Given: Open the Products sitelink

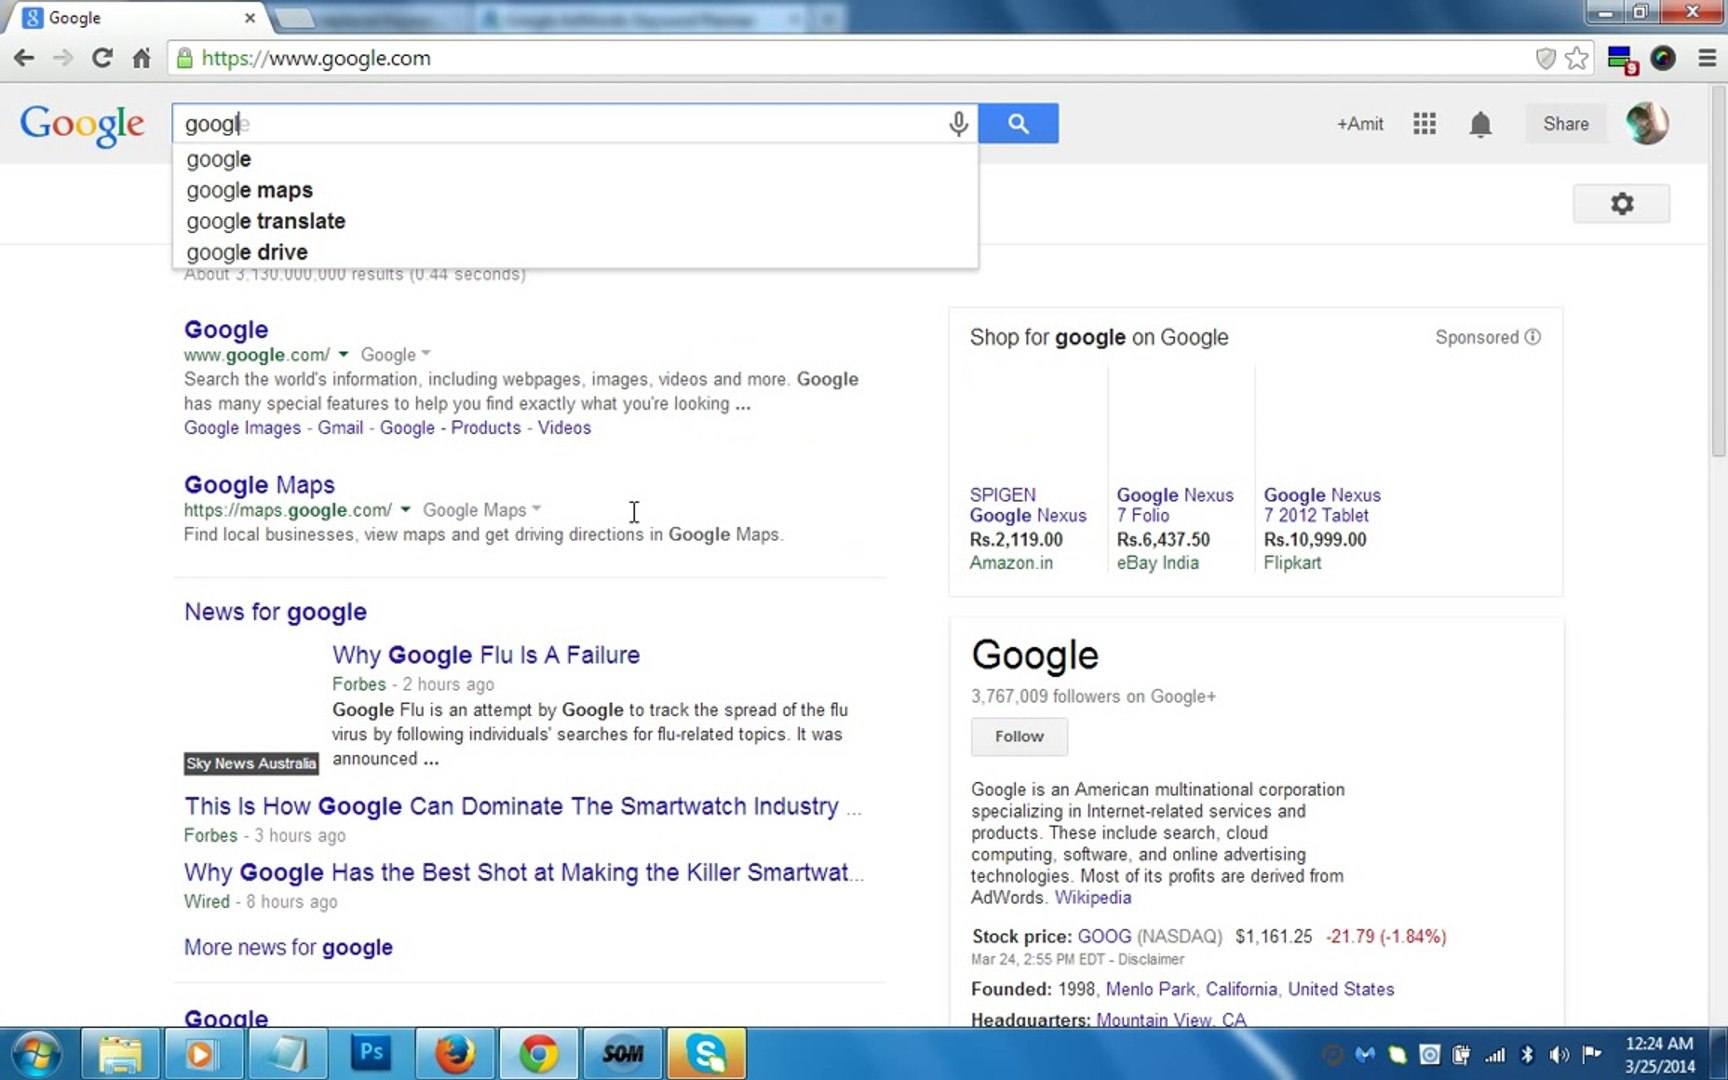Looking at the screenshot, I should (x=486, y=428).
